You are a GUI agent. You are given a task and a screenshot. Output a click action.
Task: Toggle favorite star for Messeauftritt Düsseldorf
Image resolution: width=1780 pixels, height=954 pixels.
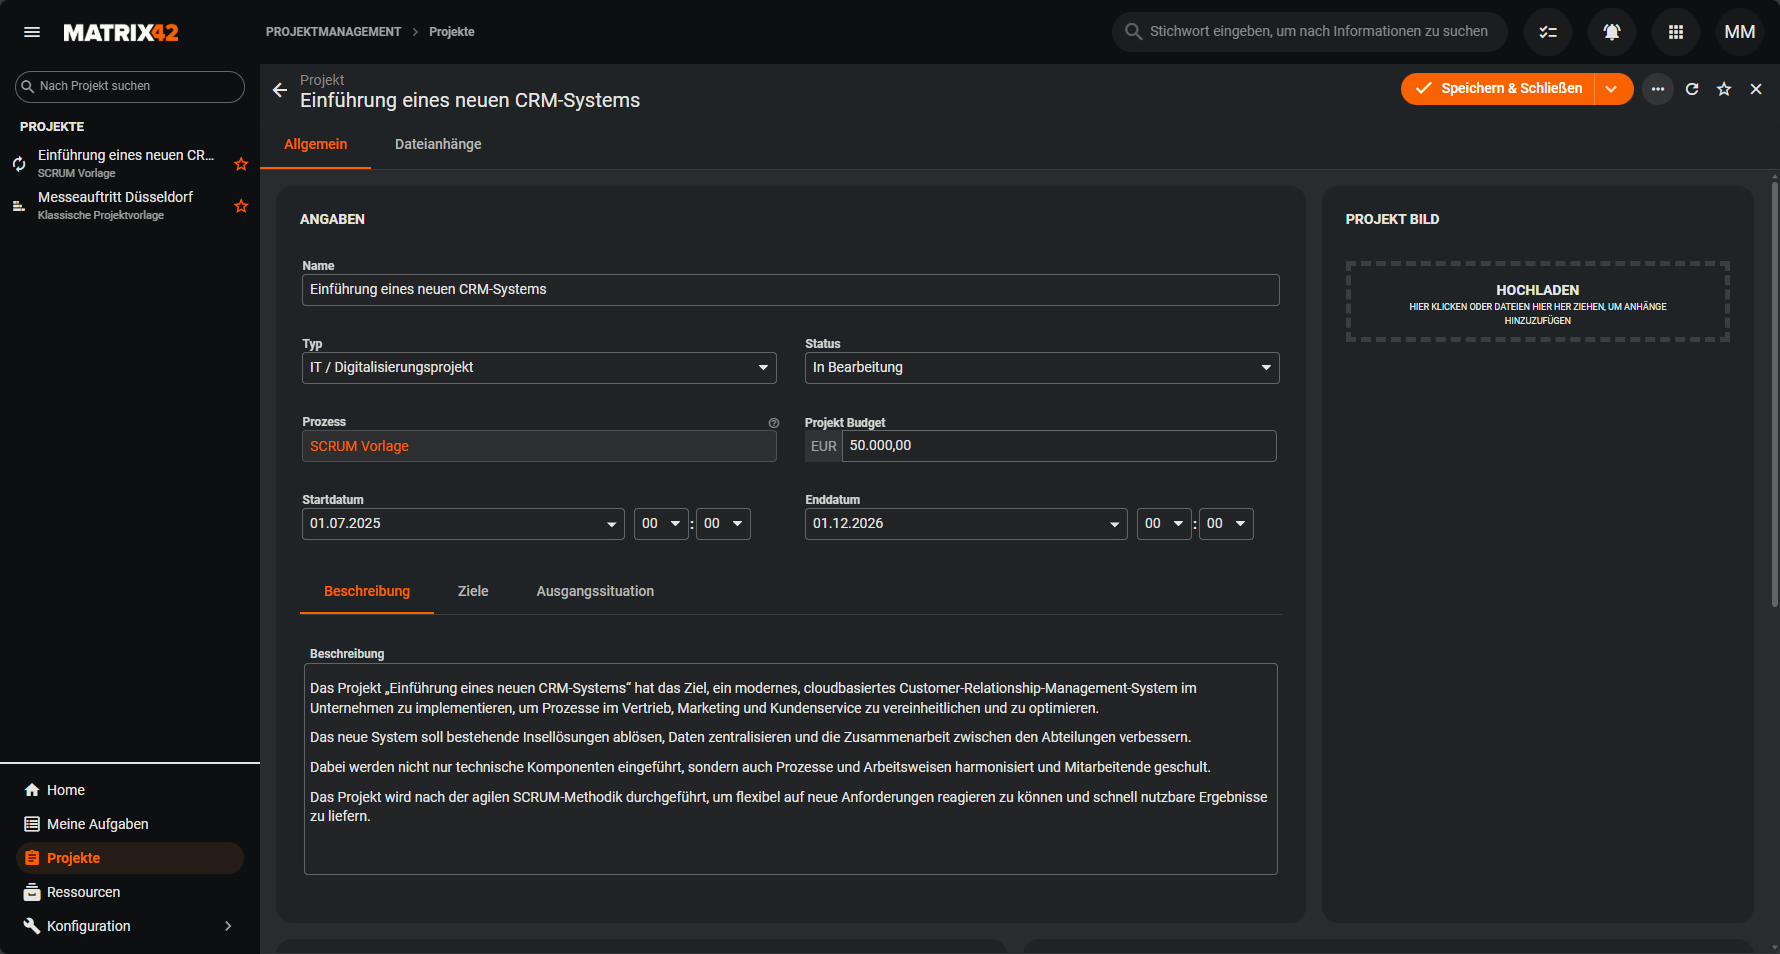pos(241,206)
